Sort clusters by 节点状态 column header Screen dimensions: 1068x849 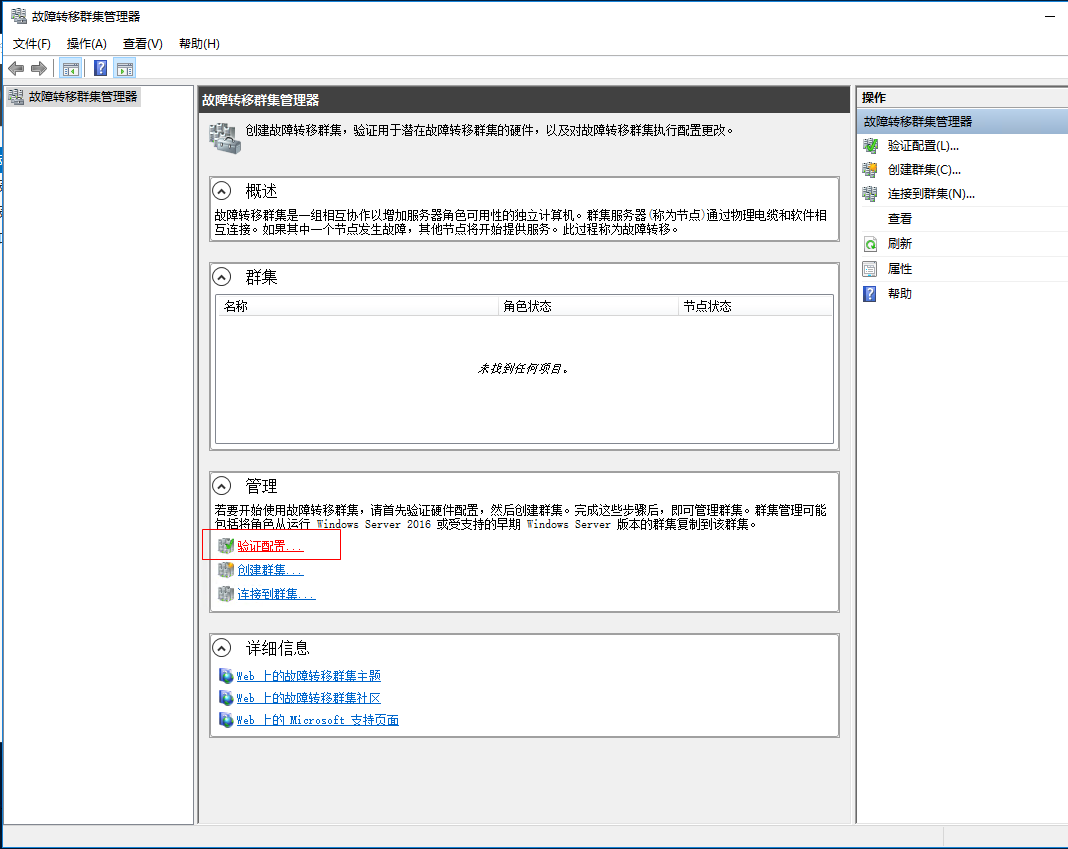click(x=755, y=306)
